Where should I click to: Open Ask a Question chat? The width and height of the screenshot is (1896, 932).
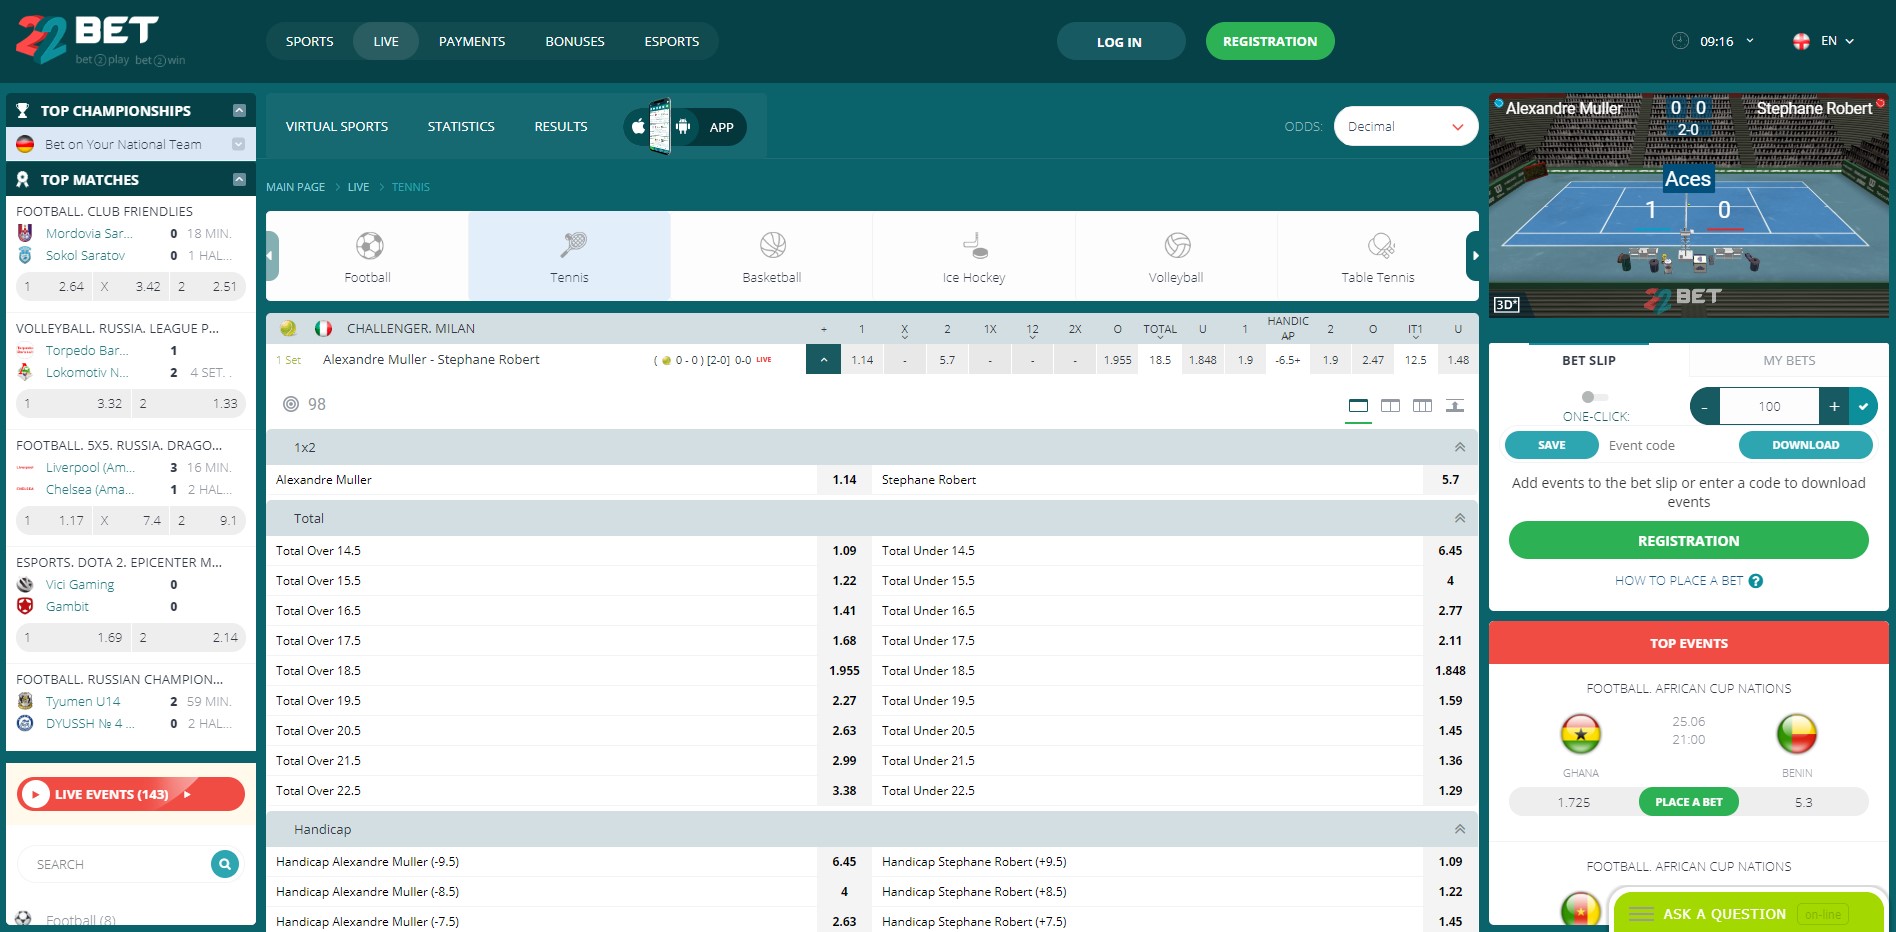point(1749,914)
